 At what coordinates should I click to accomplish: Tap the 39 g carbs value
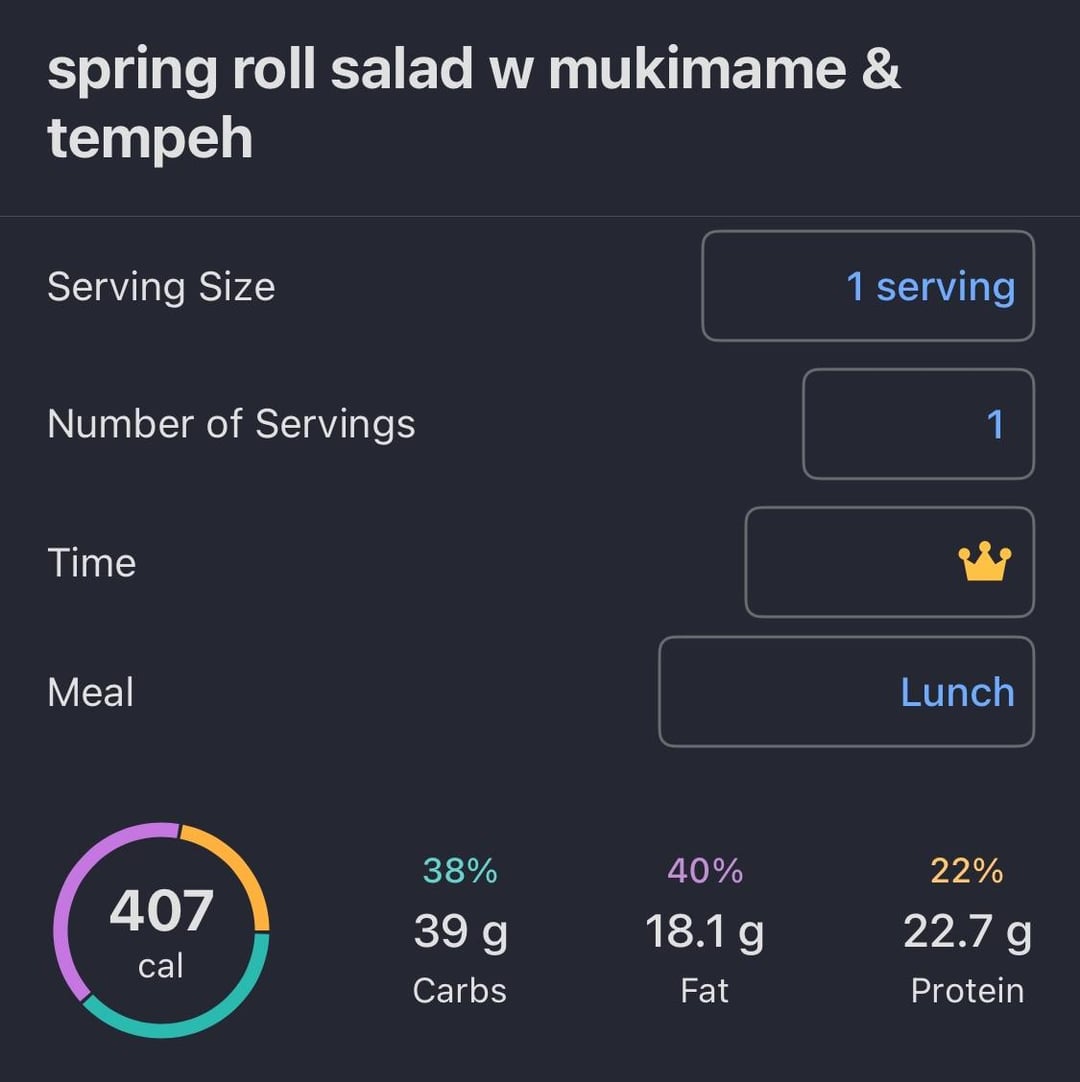tap(460, 932)
